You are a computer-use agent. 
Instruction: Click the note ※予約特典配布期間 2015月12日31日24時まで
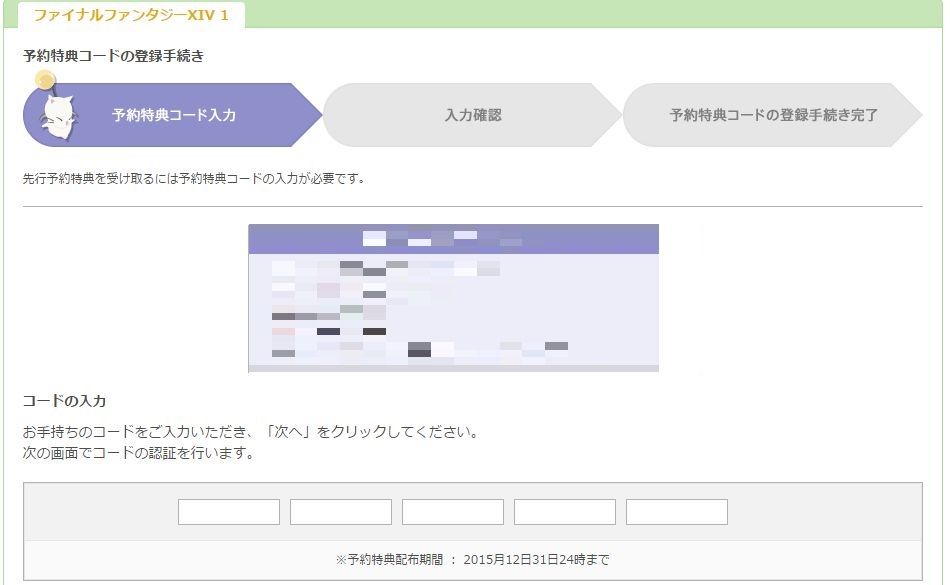[473, 560]
